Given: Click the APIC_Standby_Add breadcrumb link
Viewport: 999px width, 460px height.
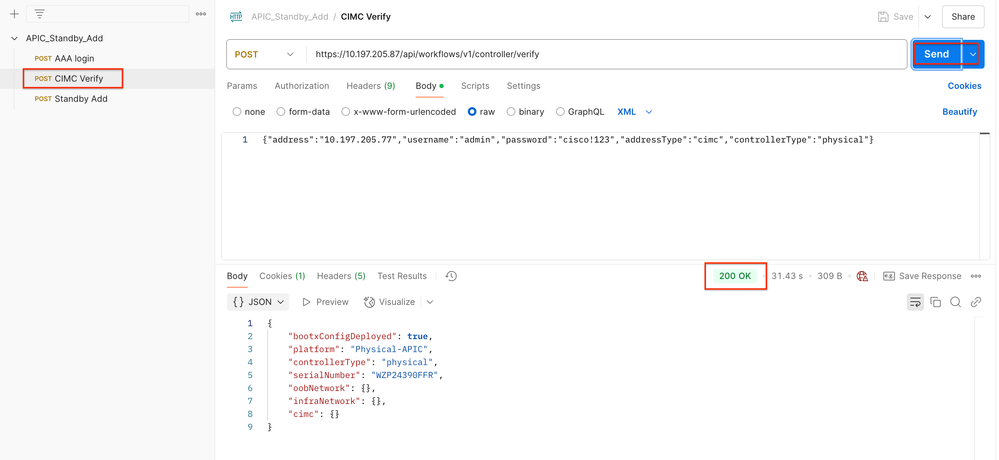Looking at the screenshot, I should (290, 17).
